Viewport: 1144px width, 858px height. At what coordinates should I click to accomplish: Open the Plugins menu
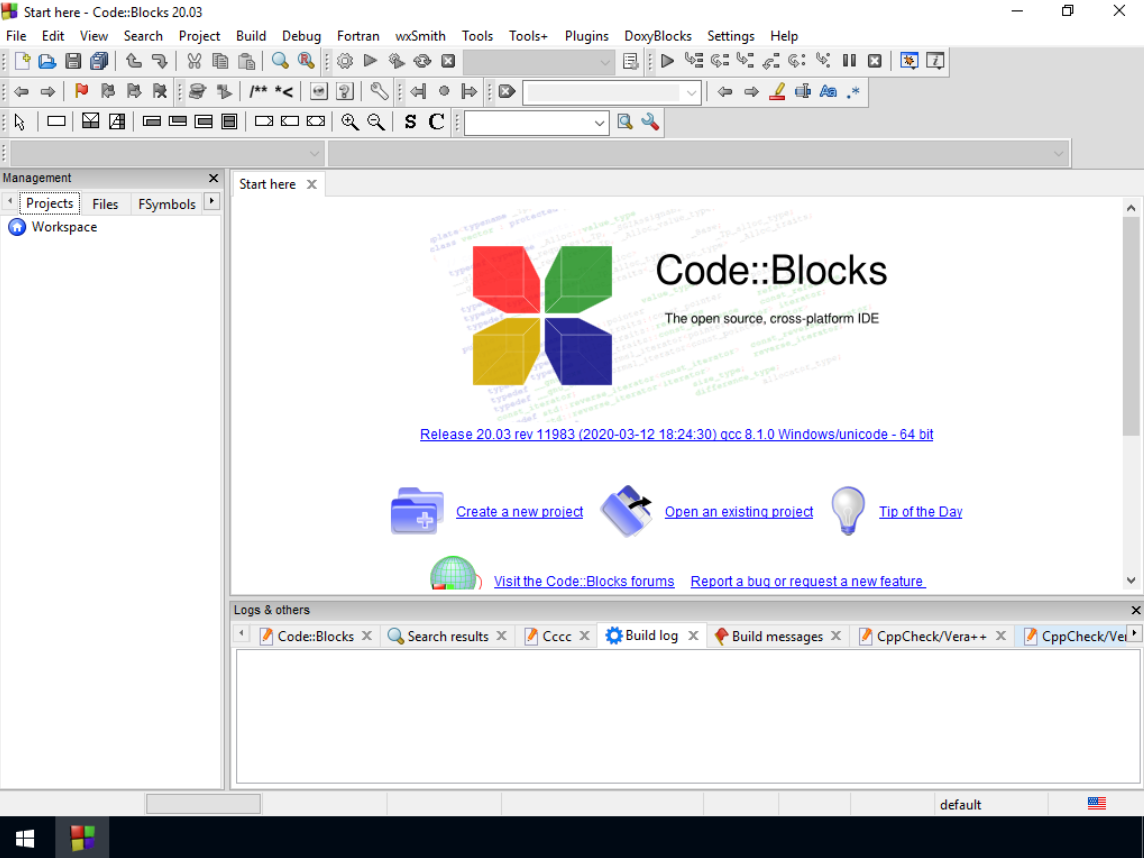(x=587, y=36)
